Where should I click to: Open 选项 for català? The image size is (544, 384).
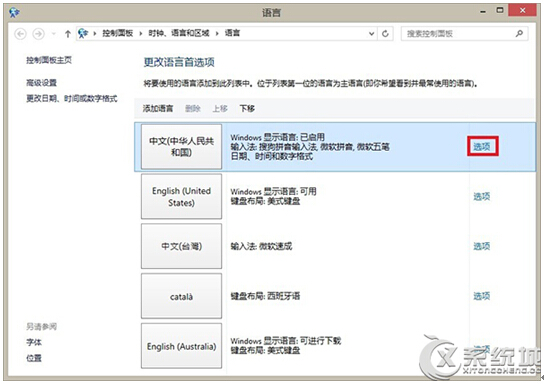(x=482, y=296)
